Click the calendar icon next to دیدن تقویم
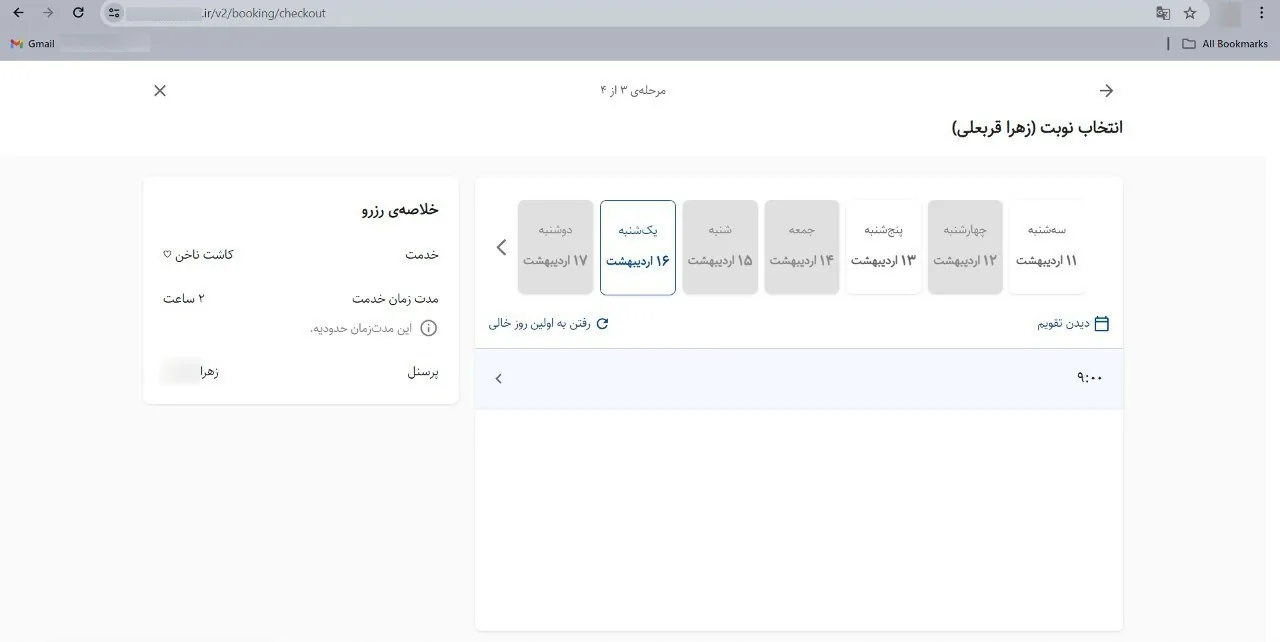 [1102, 324]
